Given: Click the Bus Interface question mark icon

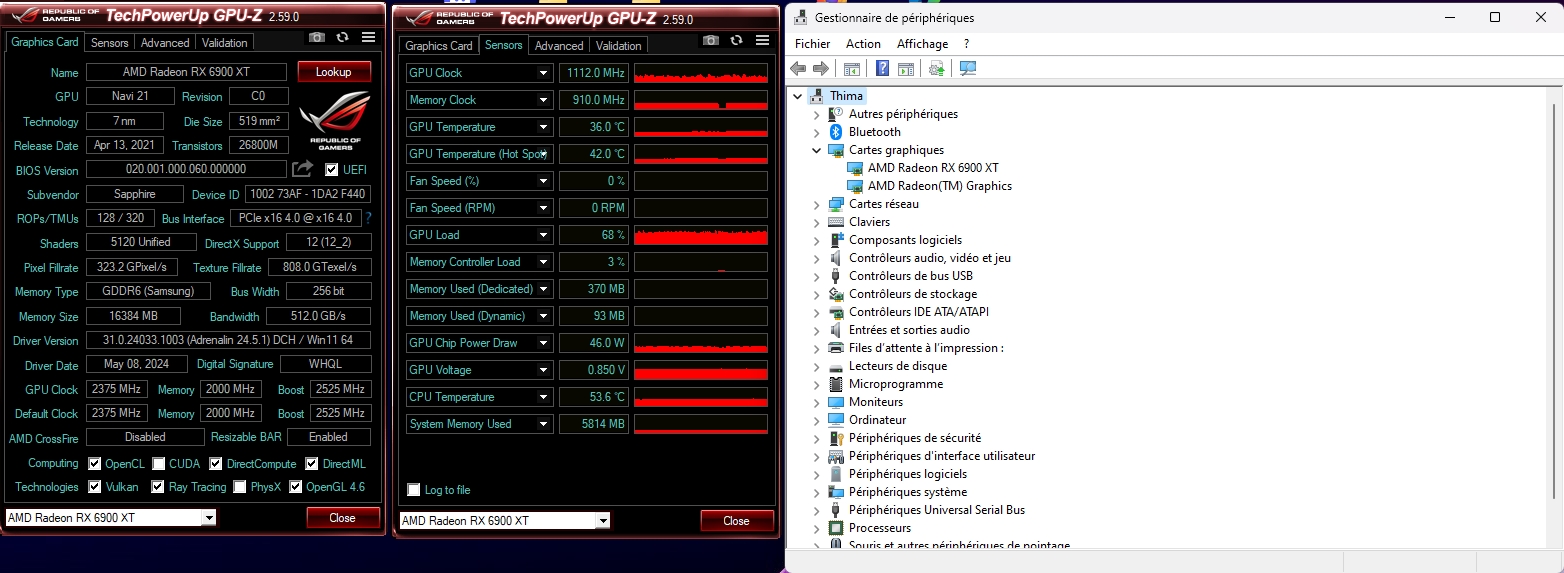Looking at the screenshot, I should pos(369,218).
